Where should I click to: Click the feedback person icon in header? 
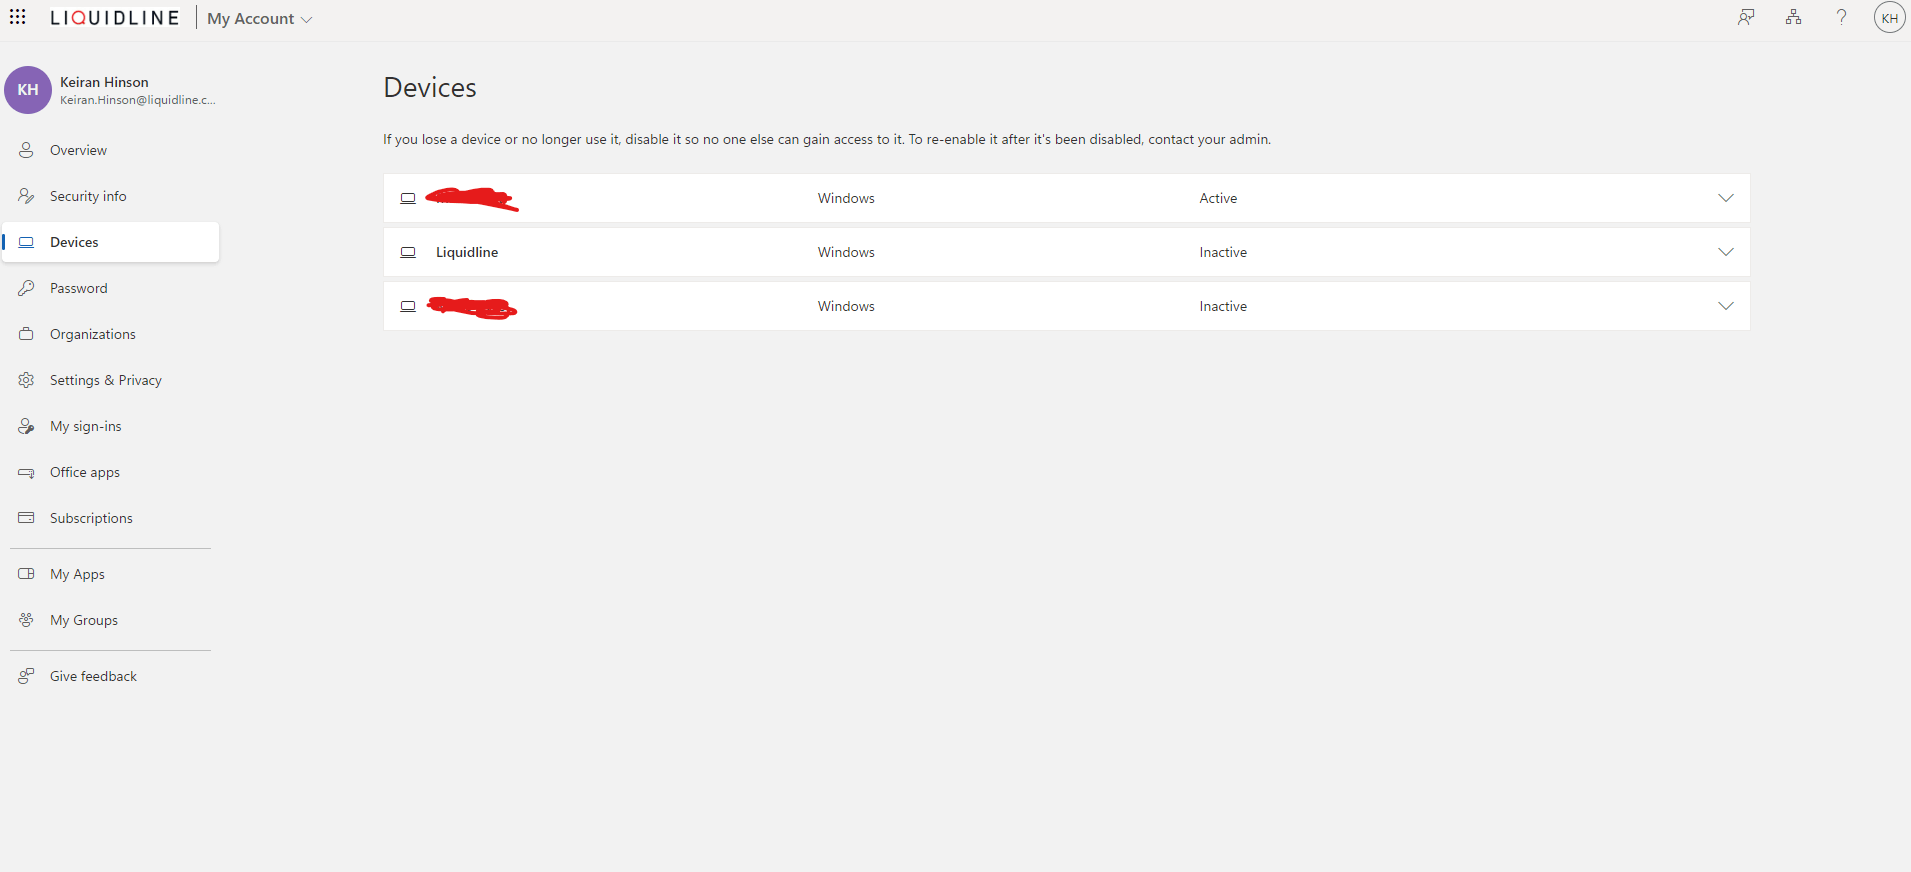(1746, 17)
